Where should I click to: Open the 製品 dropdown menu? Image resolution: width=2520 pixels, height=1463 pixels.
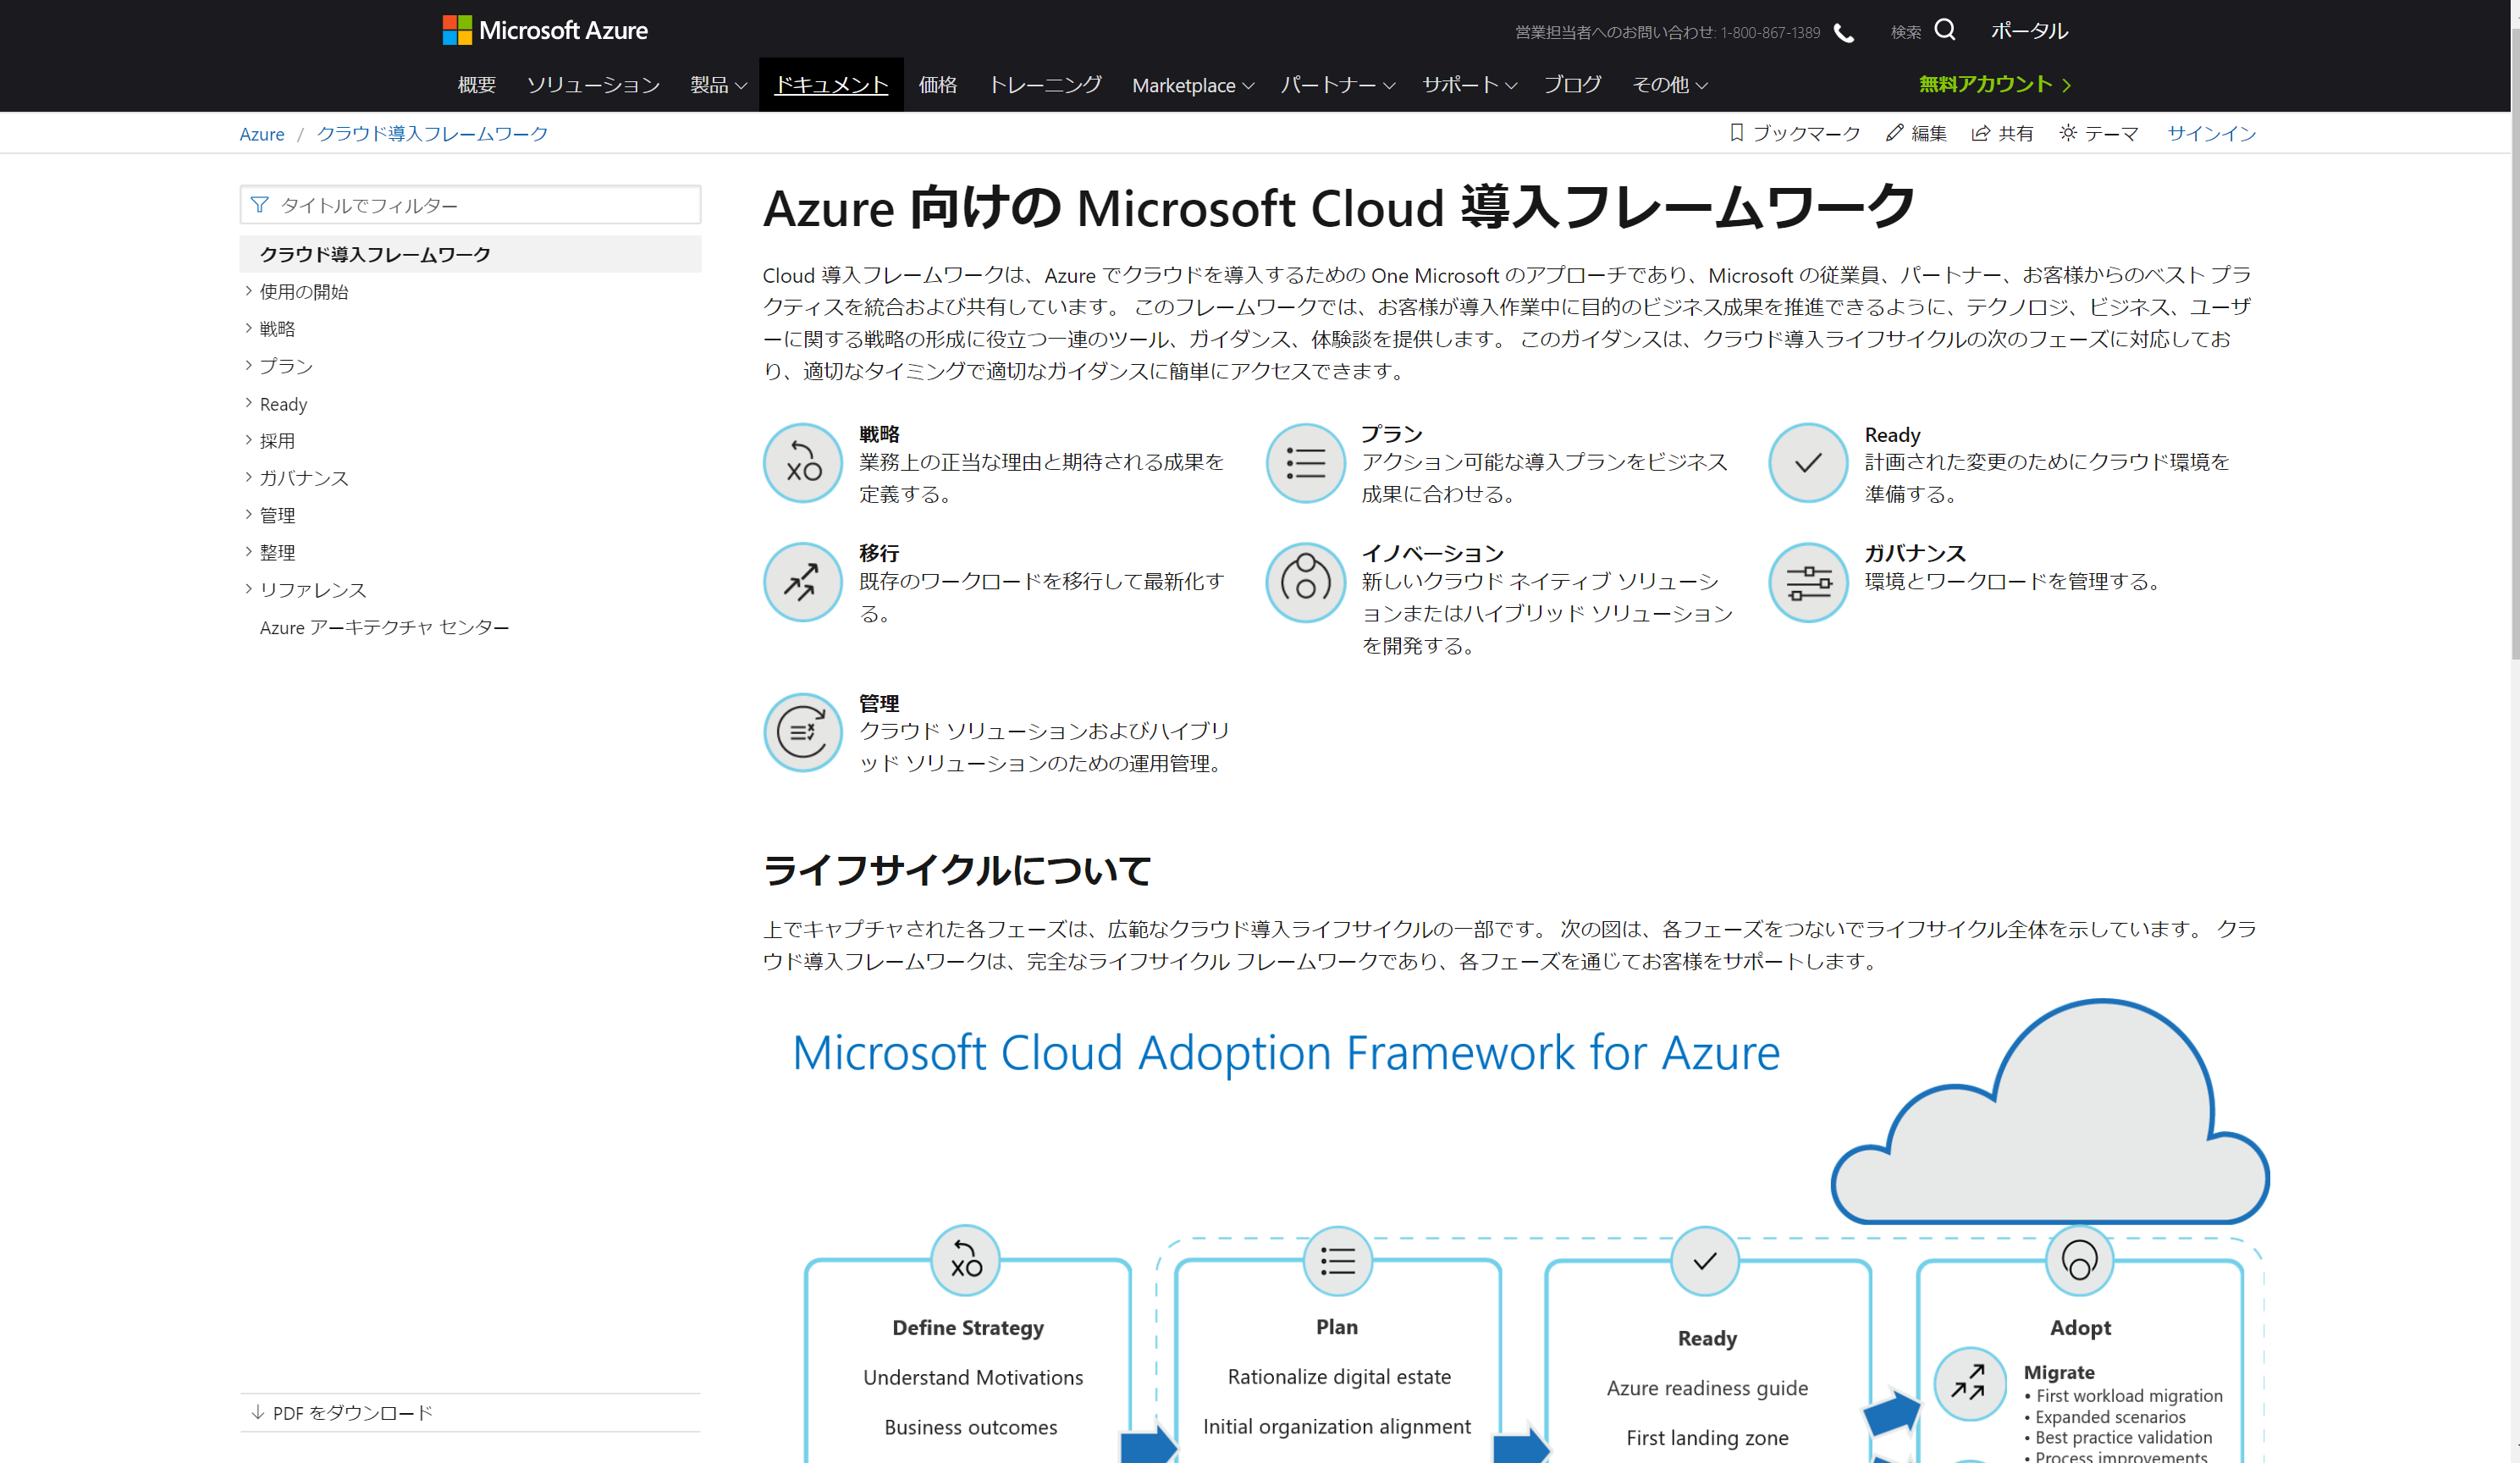718,85
